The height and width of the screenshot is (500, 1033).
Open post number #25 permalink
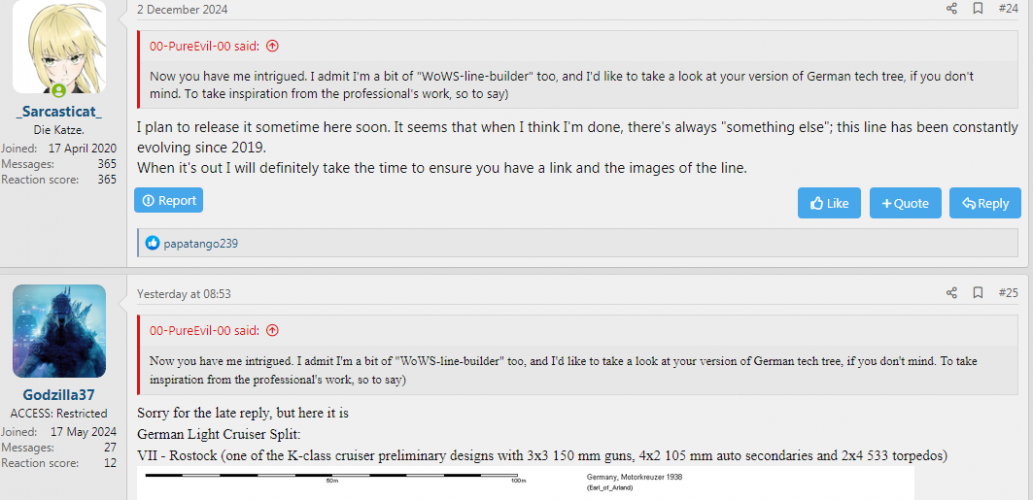pyautogui.click(x=1008, y=293)
